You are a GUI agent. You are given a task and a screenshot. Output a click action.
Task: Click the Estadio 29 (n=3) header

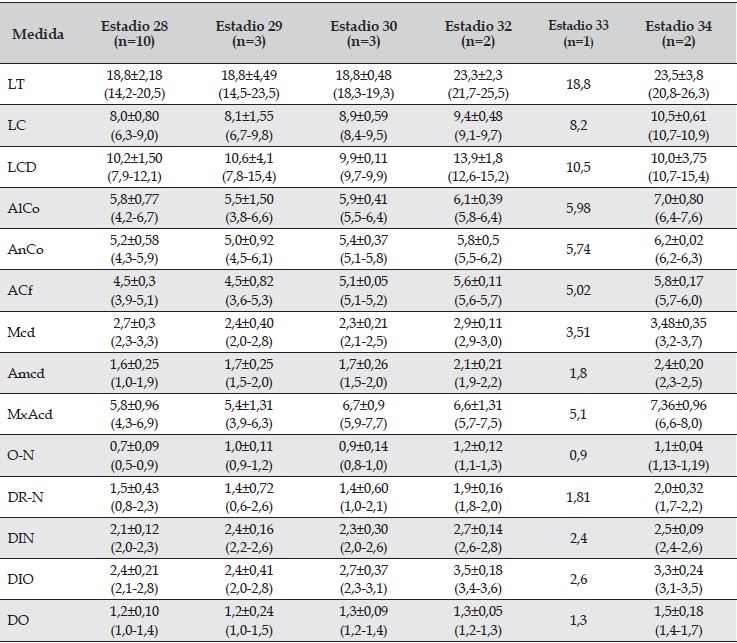click(247, 35)
